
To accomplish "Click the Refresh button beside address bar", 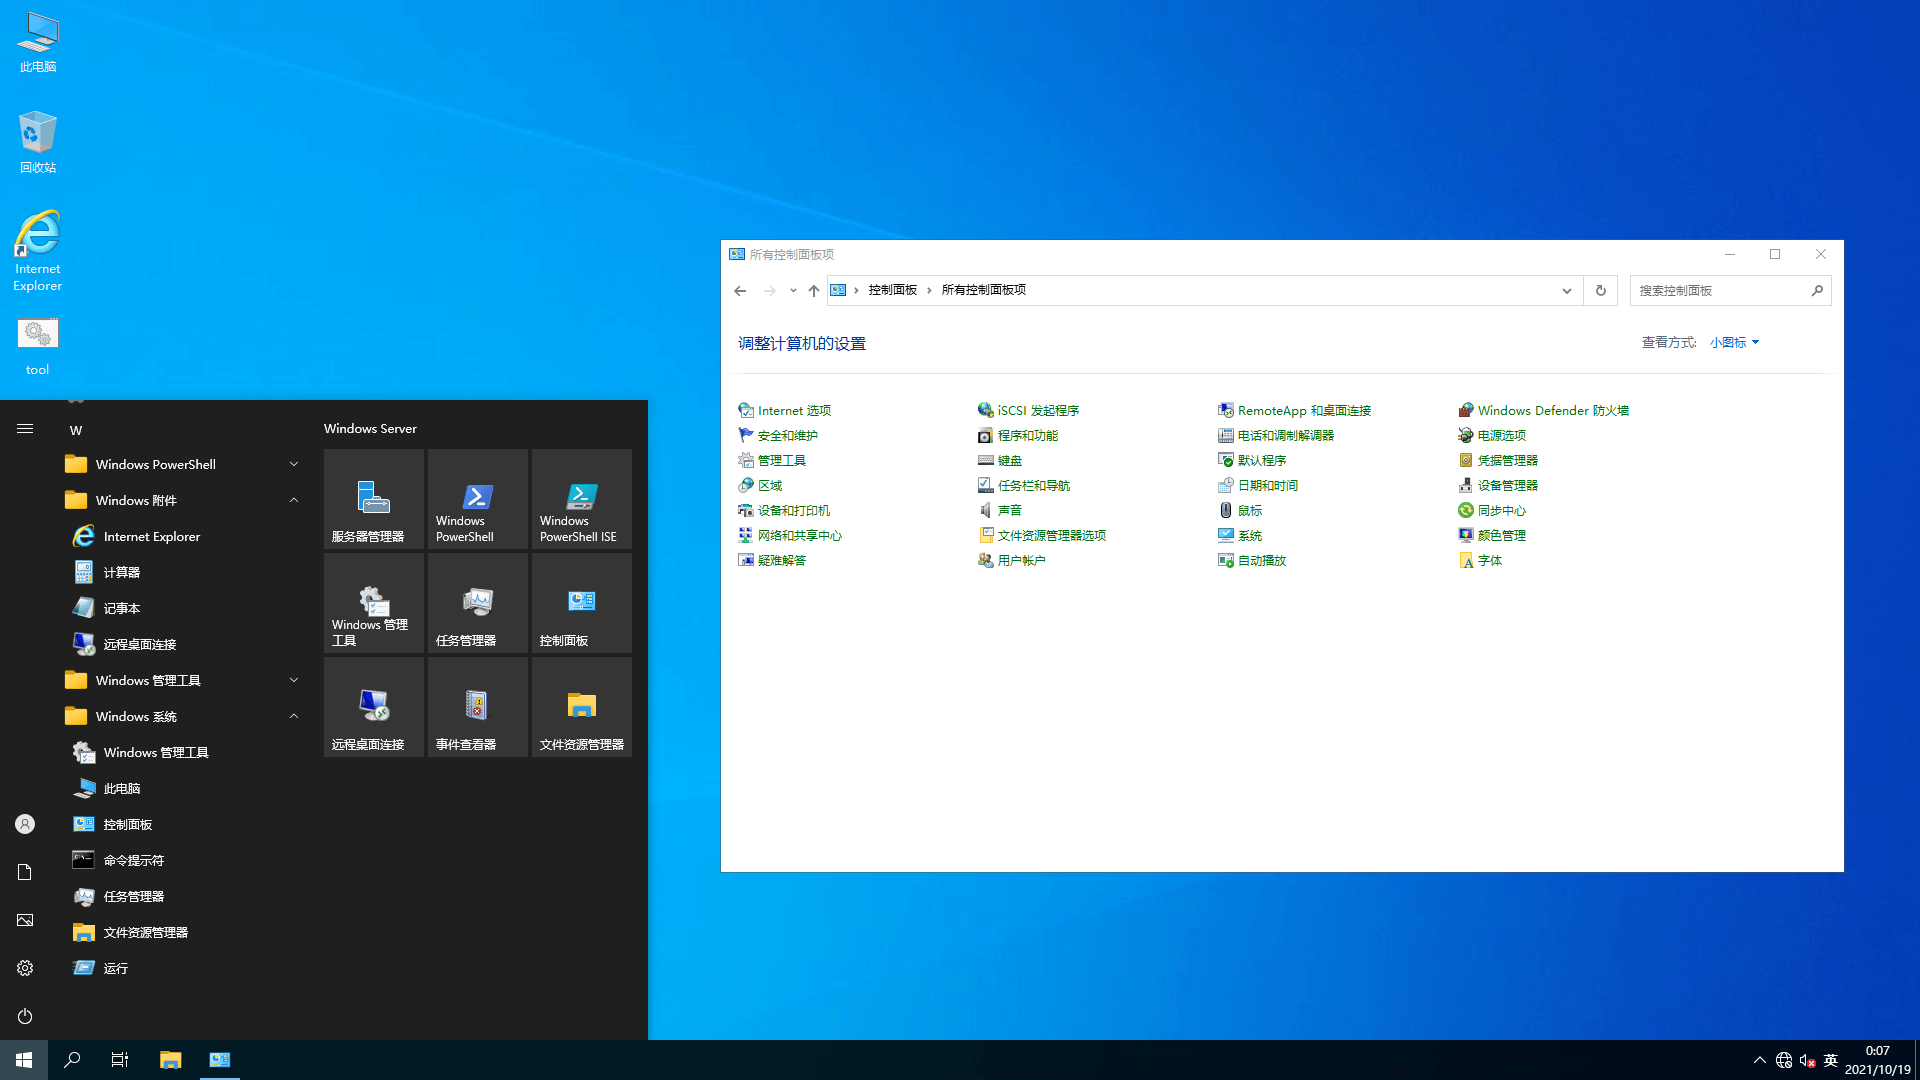I will (1600, 290).
